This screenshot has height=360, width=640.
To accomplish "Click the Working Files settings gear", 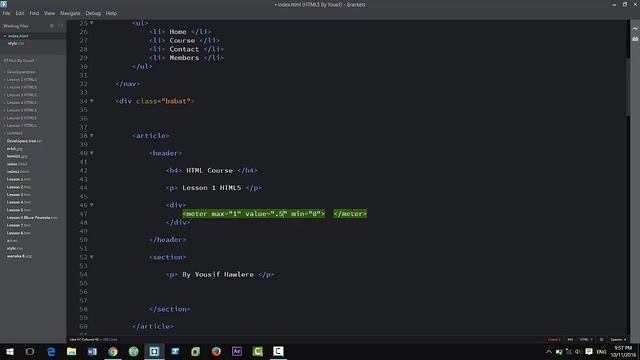I will (x=52, y=26).
